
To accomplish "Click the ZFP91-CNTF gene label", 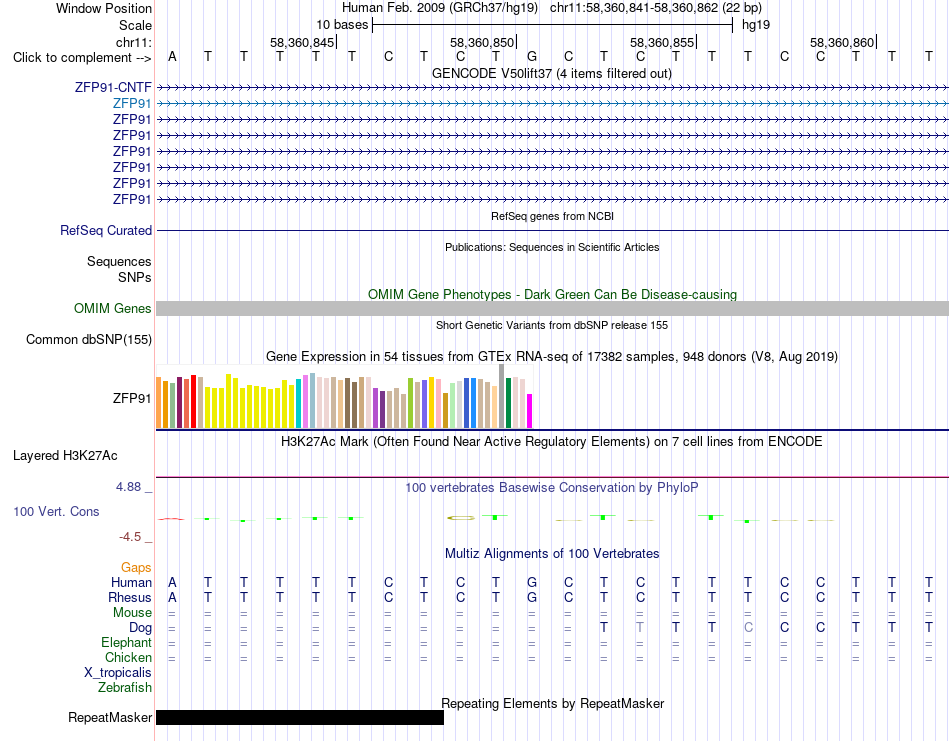I will 113,87.
